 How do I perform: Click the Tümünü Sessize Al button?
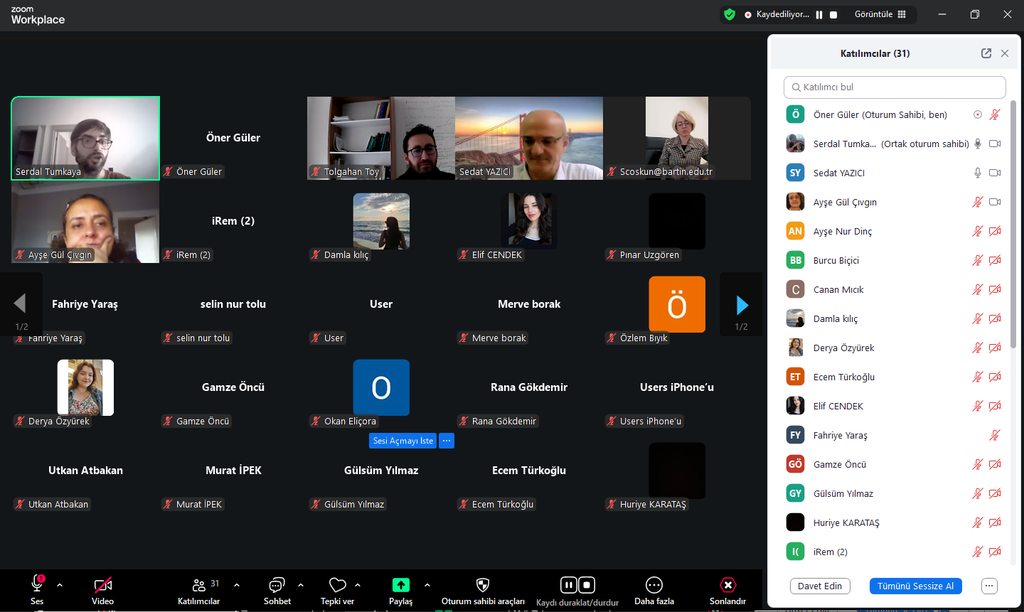click(x=914, y=586)
